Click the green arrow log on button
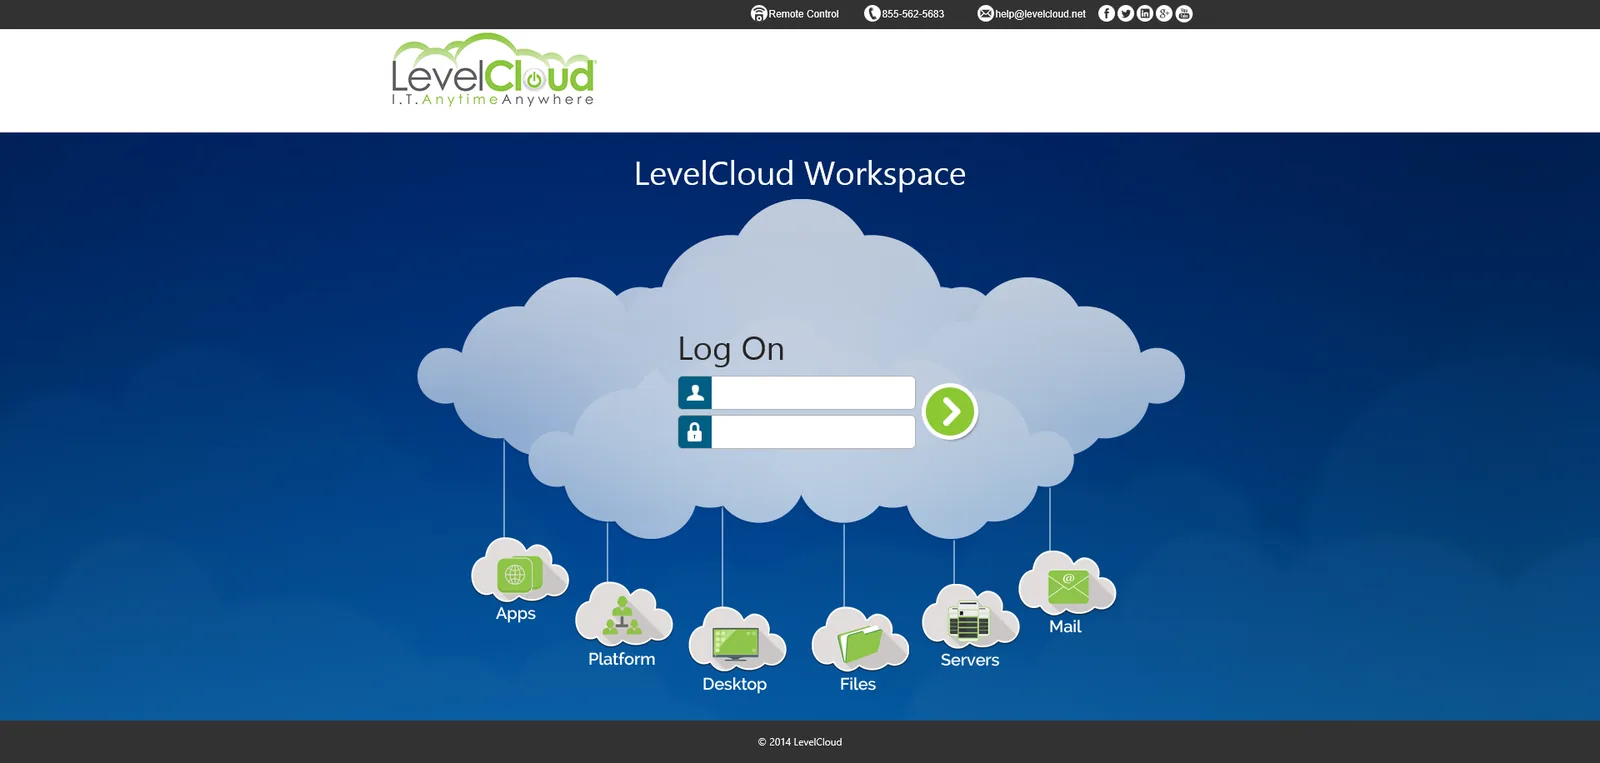 click(x=949, y=411)
